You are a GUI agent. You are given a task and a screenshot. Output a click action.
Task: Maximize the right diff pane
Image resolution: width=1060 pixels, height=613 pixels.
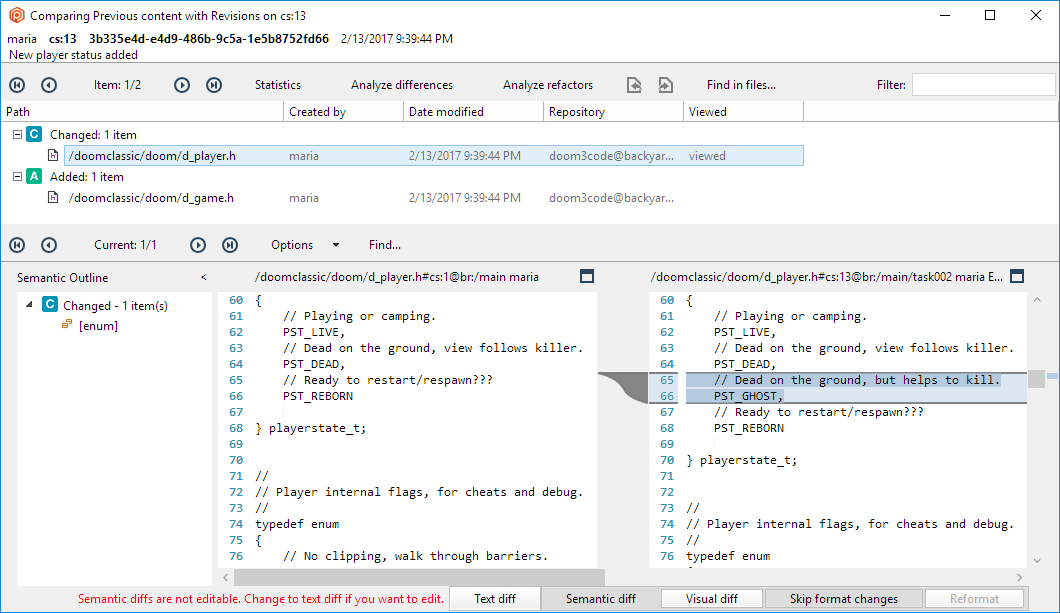click(1017, 276)
